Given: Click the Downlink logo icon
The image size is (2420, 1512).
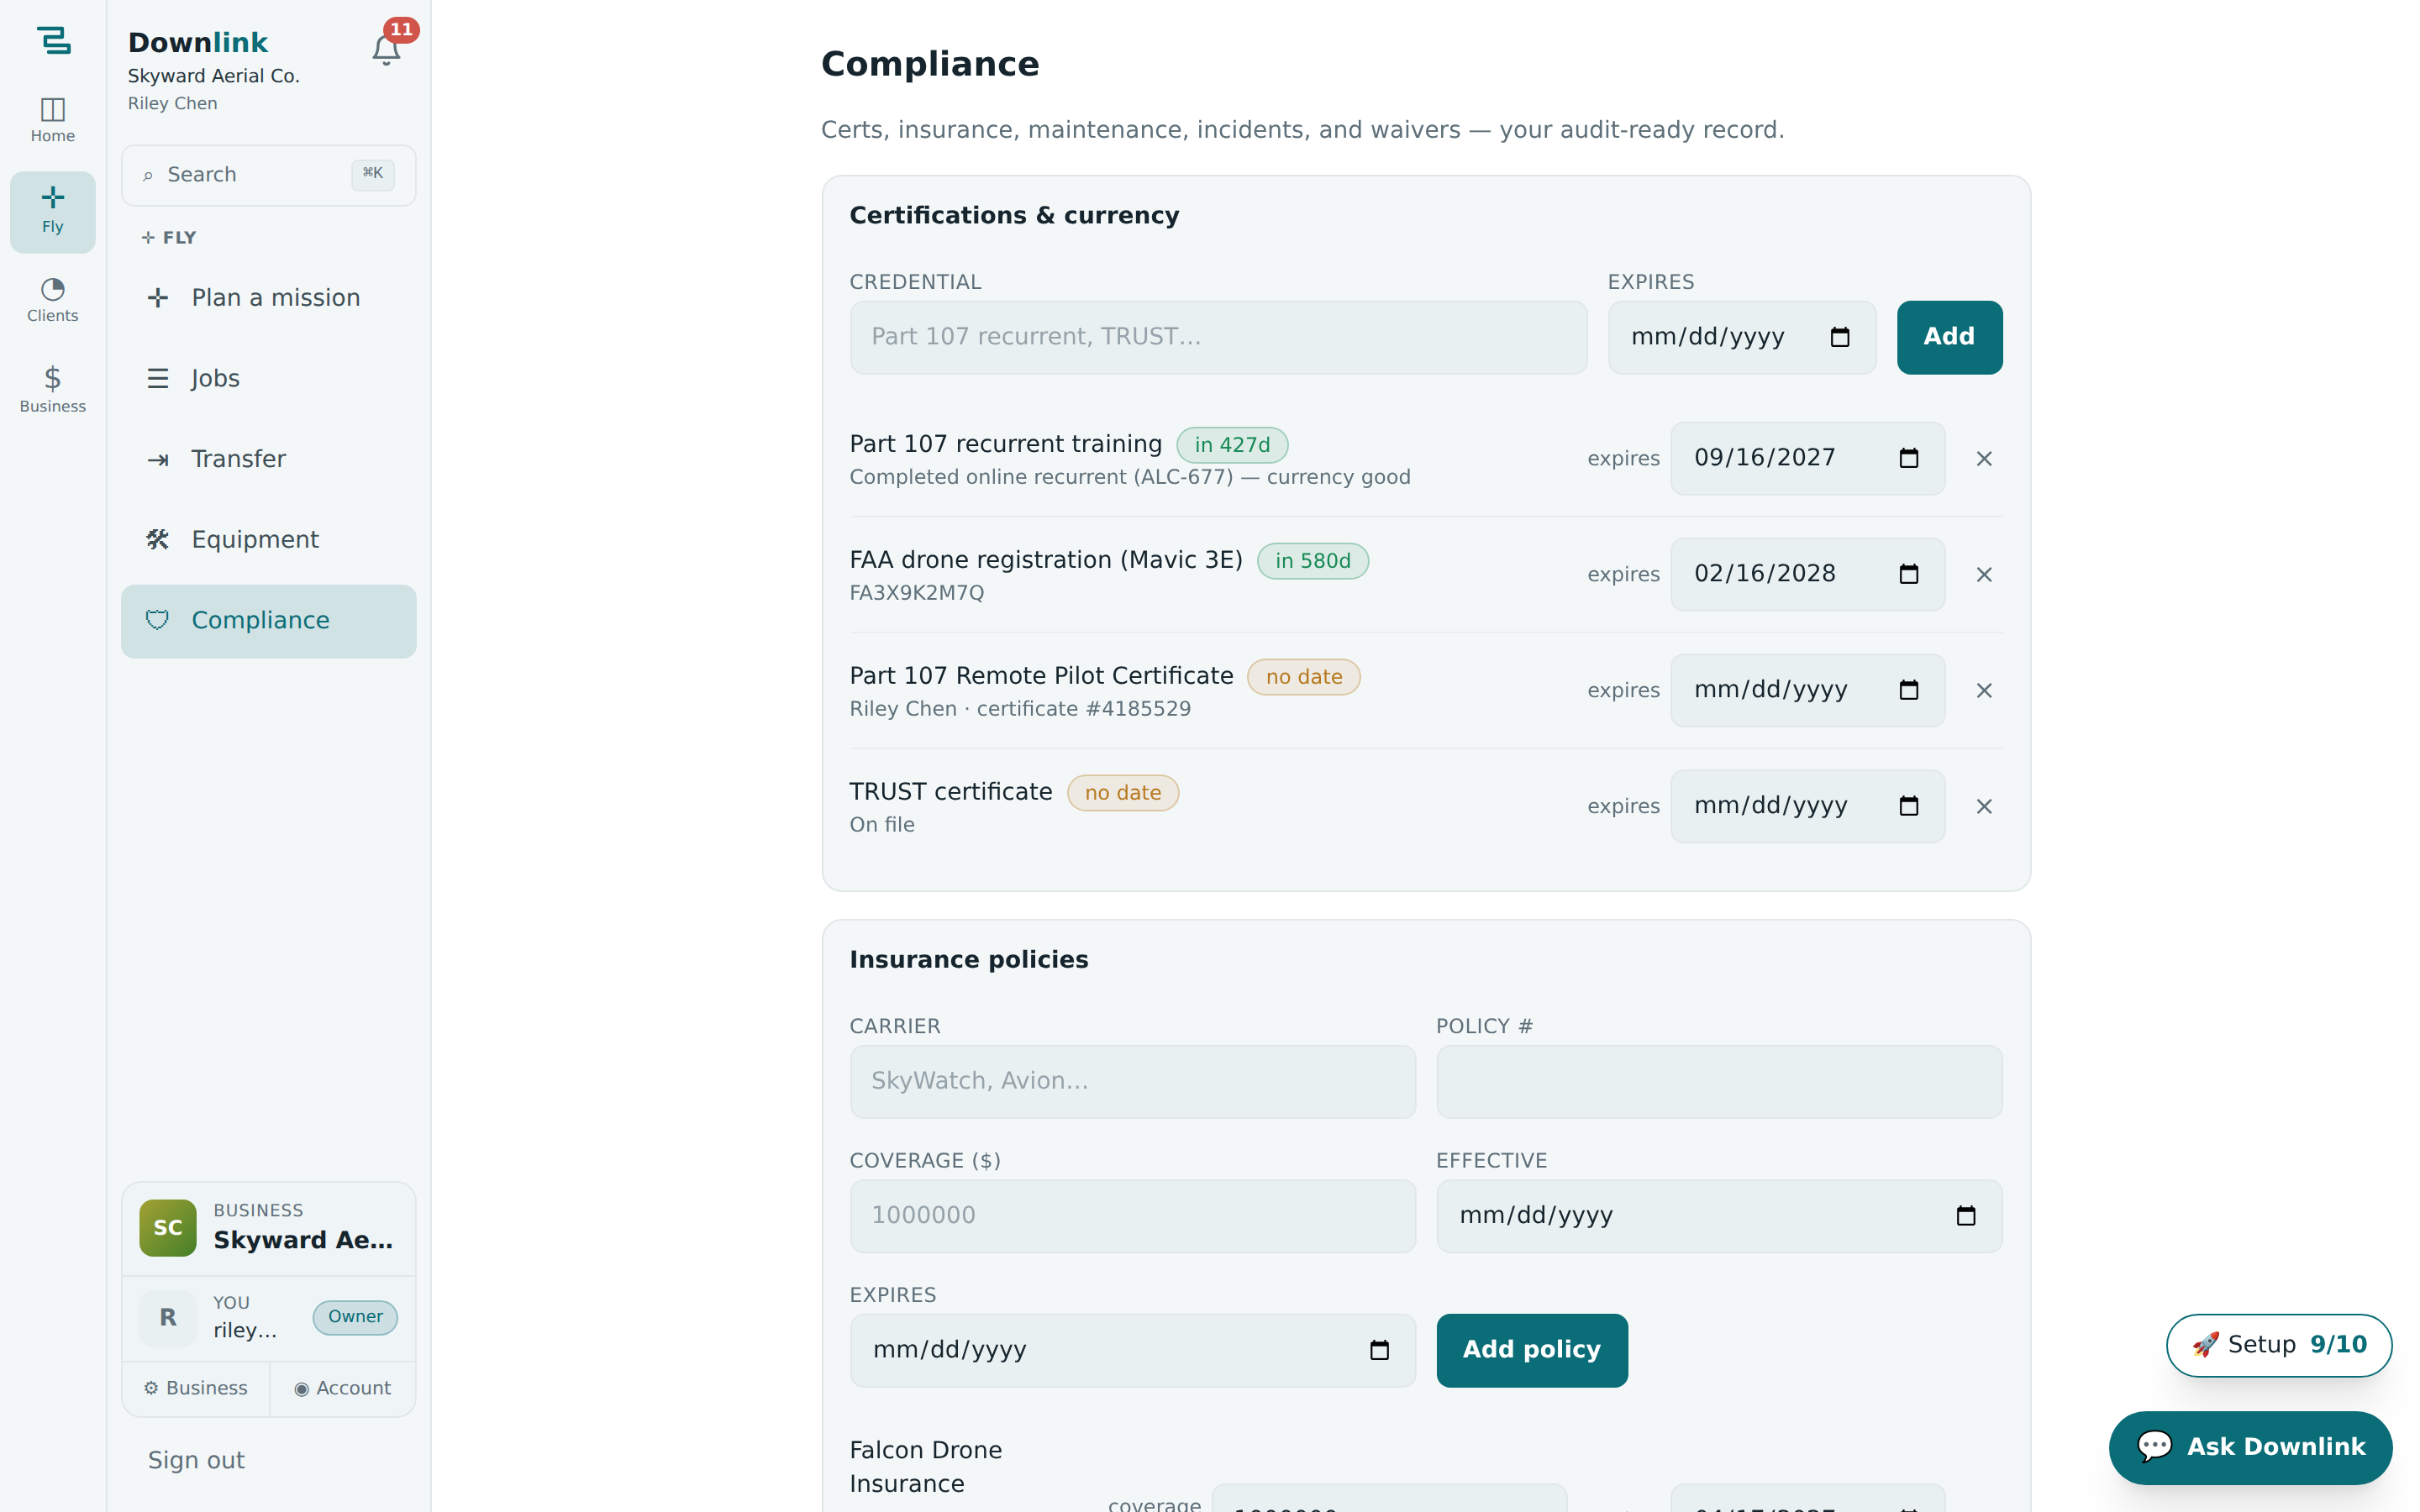Looking at the screenshot, I should [53, 40].
